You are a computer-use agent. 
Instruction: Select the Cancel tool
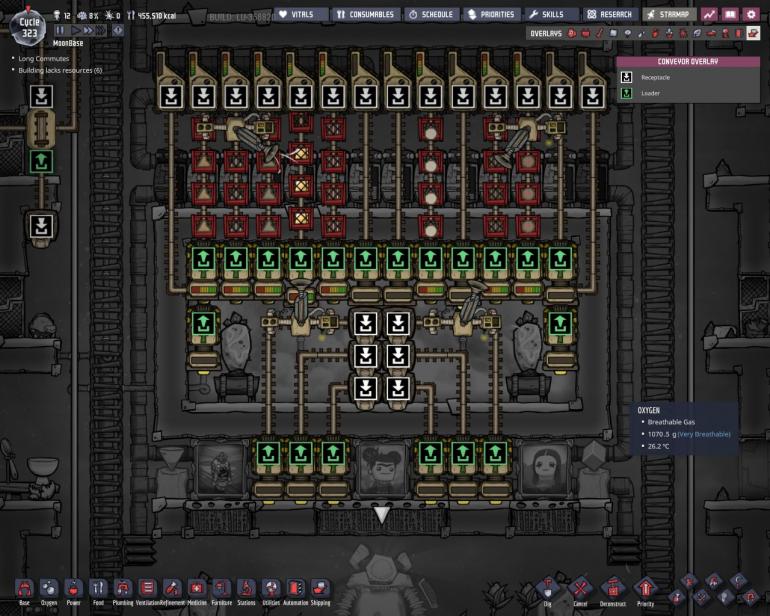click(x=580, y=590)
